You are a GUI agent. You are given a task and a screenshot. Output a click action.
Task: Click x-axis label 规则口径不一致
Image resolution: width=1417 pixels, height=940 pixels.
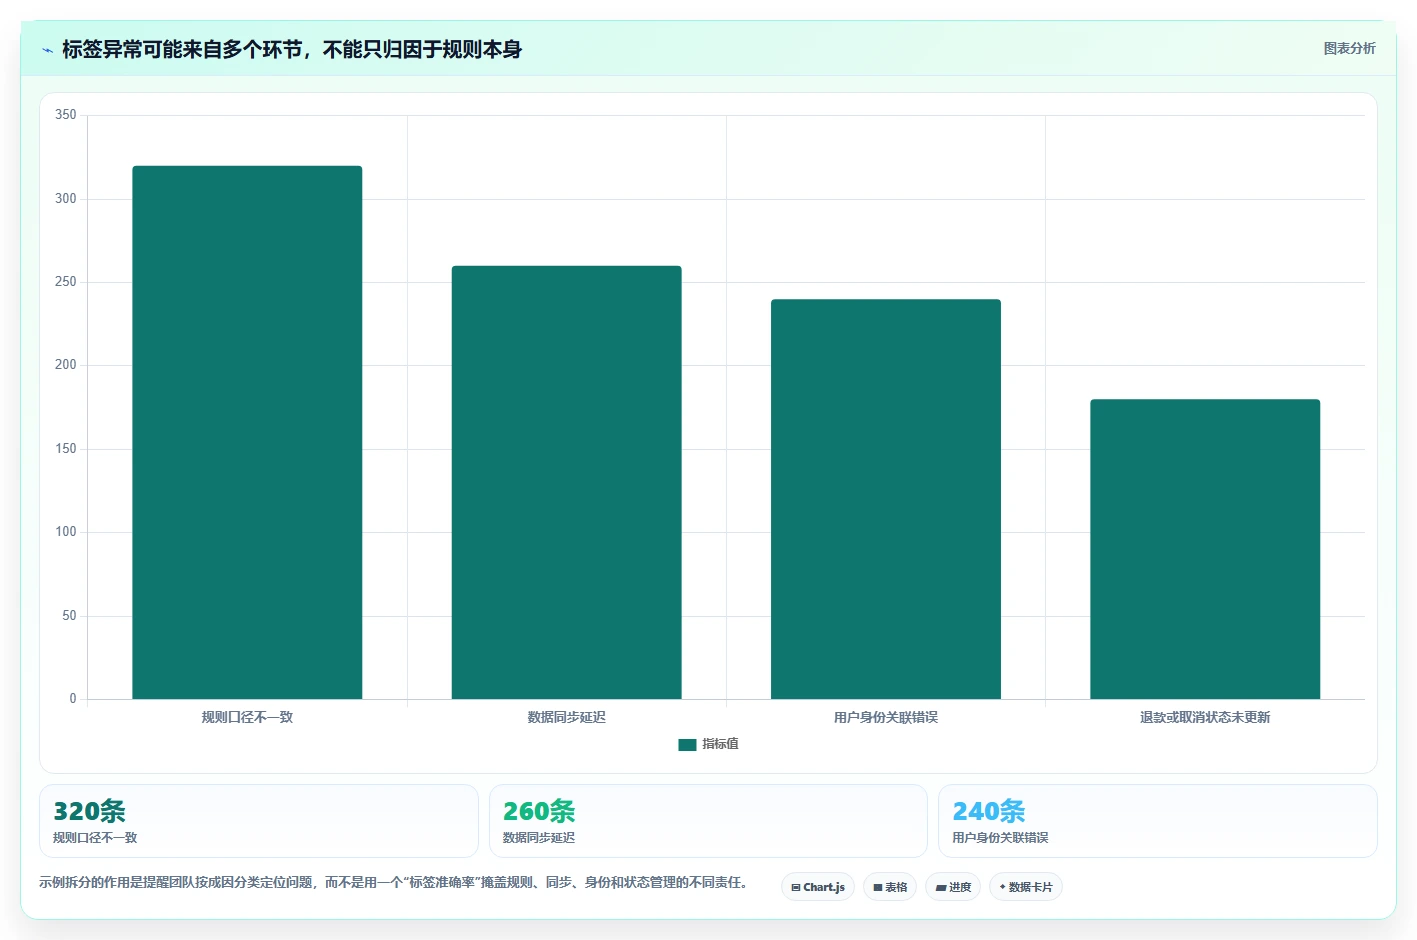[247, 717]
